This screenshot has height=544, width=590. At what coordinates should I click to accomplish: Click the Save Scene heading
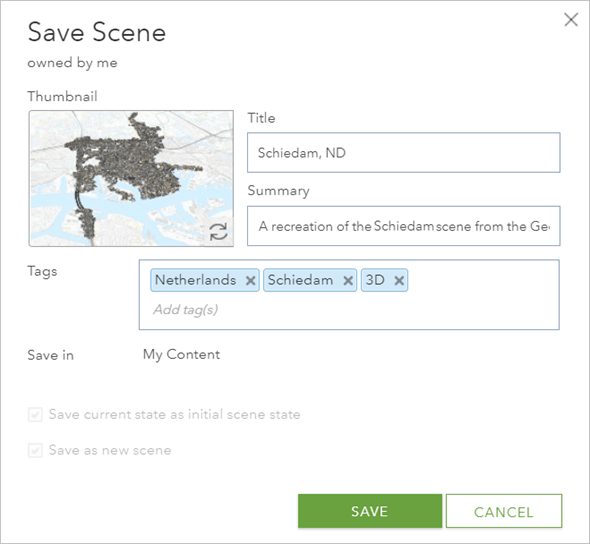[97, 32]
